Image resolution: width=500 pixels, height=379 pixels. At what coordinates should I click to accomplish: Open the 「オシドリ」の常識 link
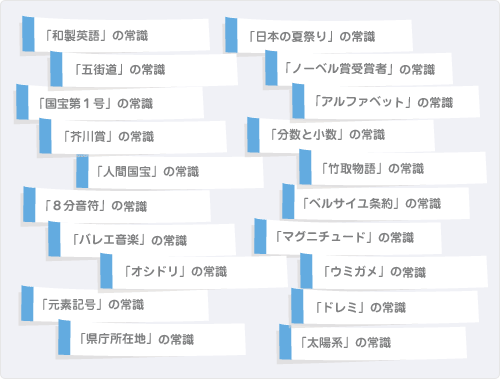pos(194,271)
